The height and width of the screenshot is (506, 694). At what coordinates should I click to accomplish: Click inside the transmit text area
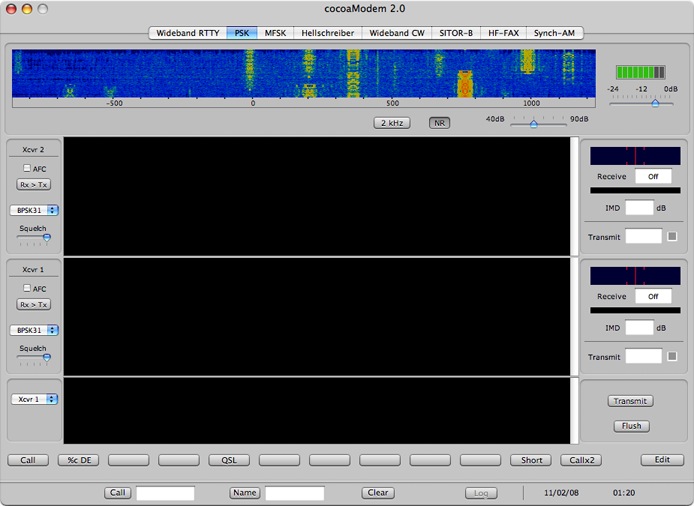317,410
